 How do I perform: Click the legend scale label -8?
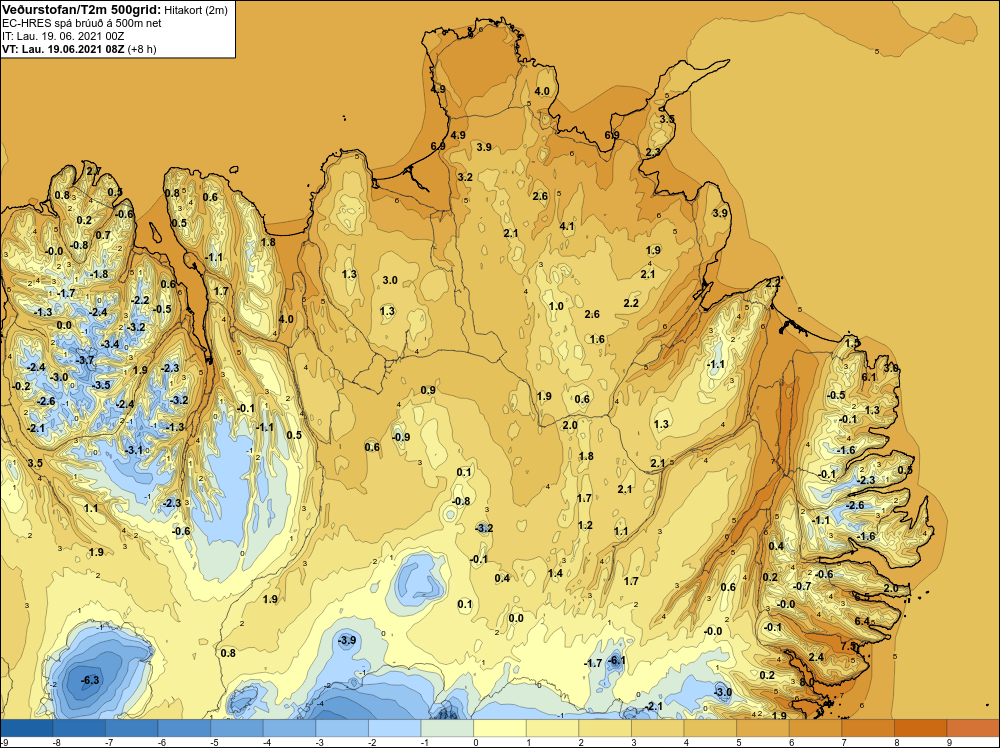56,742
